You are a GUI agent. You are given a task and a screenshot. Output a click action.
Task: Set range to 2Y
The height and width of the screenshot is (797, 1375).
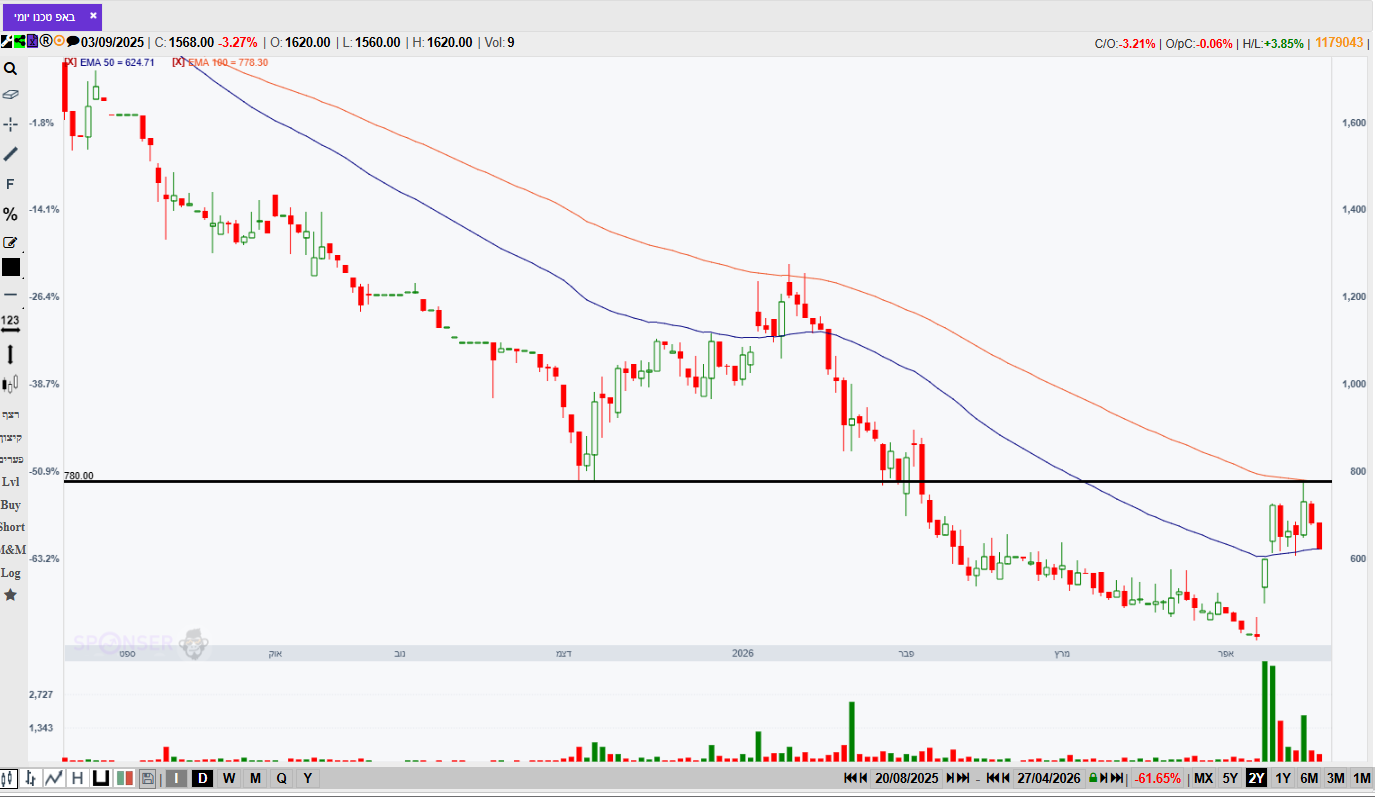(x=1257, y=778)
